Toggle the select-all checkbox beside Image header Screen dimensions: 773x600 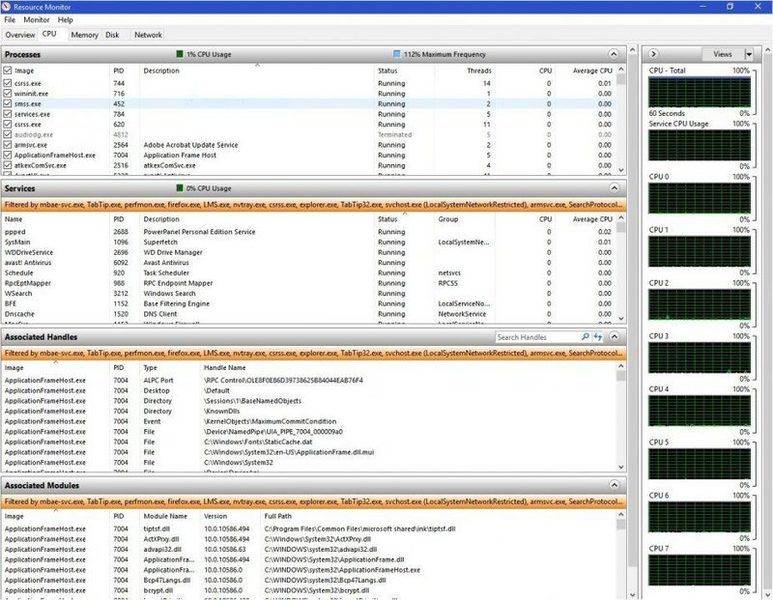point(7,71)
